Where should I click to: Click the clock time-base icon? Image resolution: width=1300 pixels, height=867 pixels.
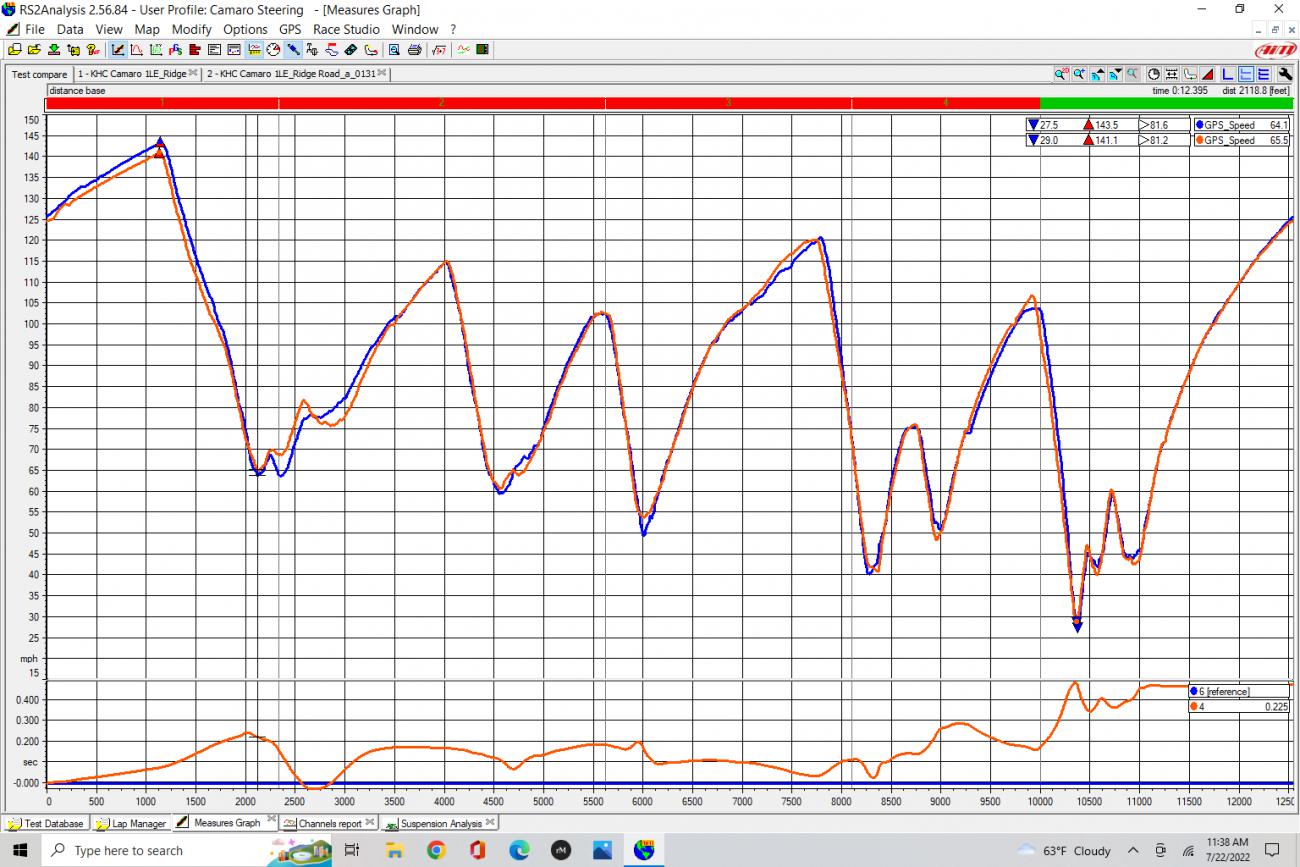(1154, 74)
